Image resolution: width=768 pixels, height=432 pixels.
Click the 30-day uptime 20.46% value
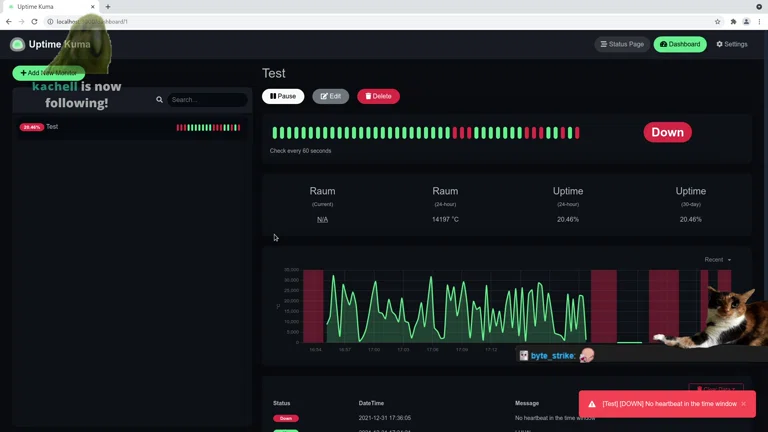[691, 219]
